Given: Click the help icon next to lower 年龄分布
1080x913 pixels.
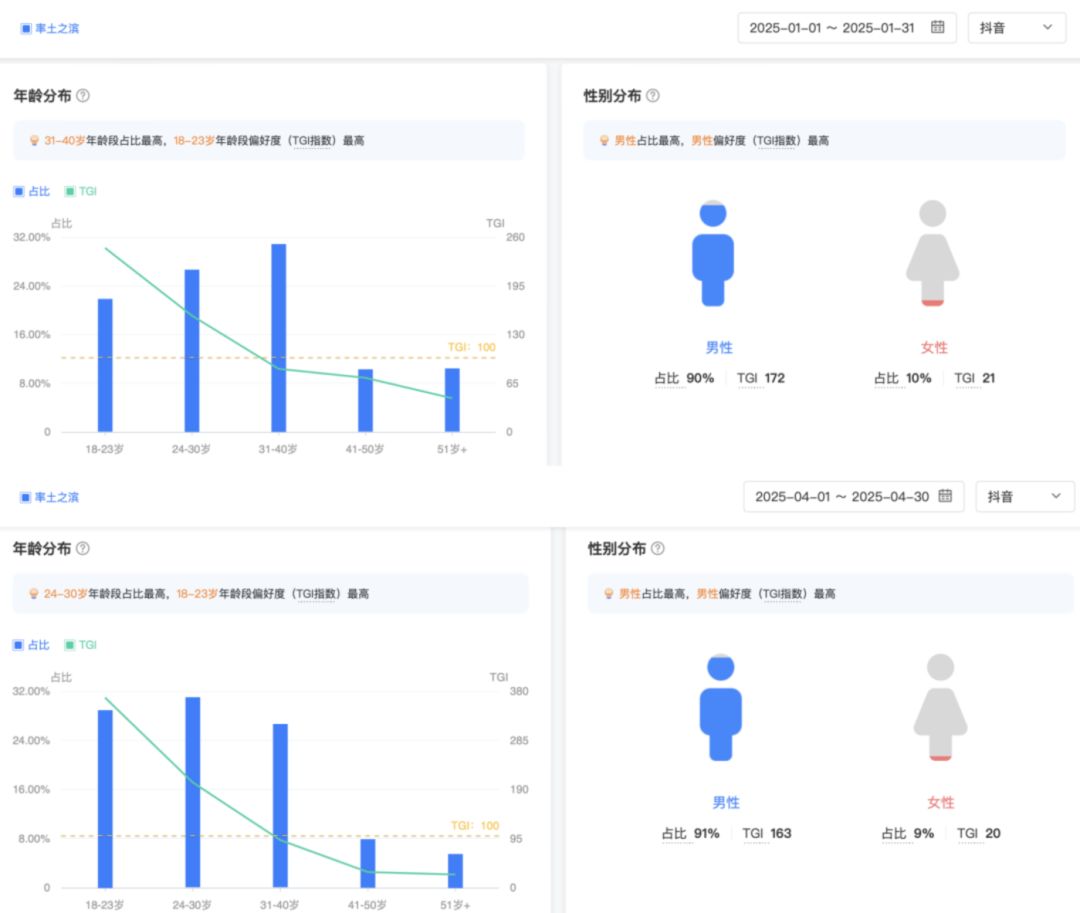Looking at the screenshot, I should click(83, 549).
